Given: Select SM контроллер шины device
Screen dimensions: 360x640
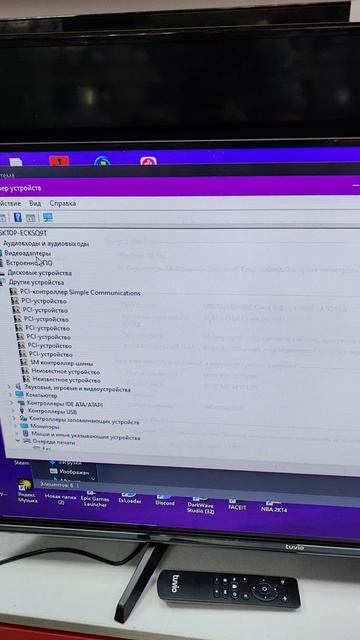Looking at the screenshot, I should [62, 363].
